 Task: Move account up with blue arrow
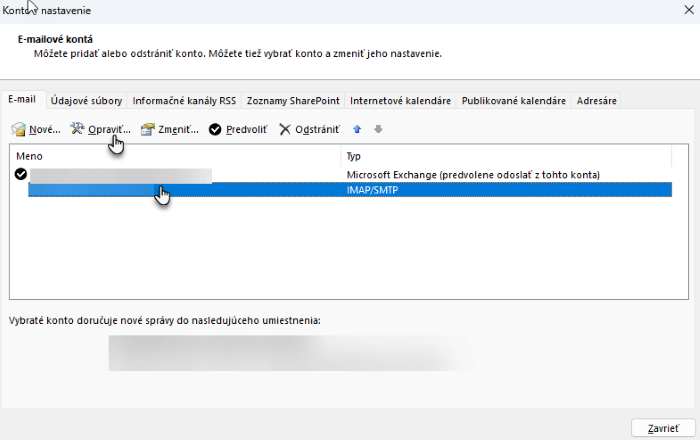click(x=357, y=129)
